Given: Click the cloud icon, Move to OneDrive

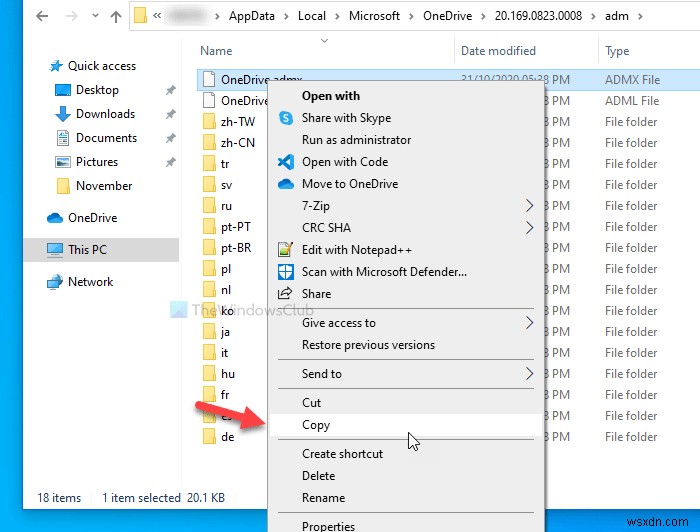Looking at the screenshot, I should point(286,184).
